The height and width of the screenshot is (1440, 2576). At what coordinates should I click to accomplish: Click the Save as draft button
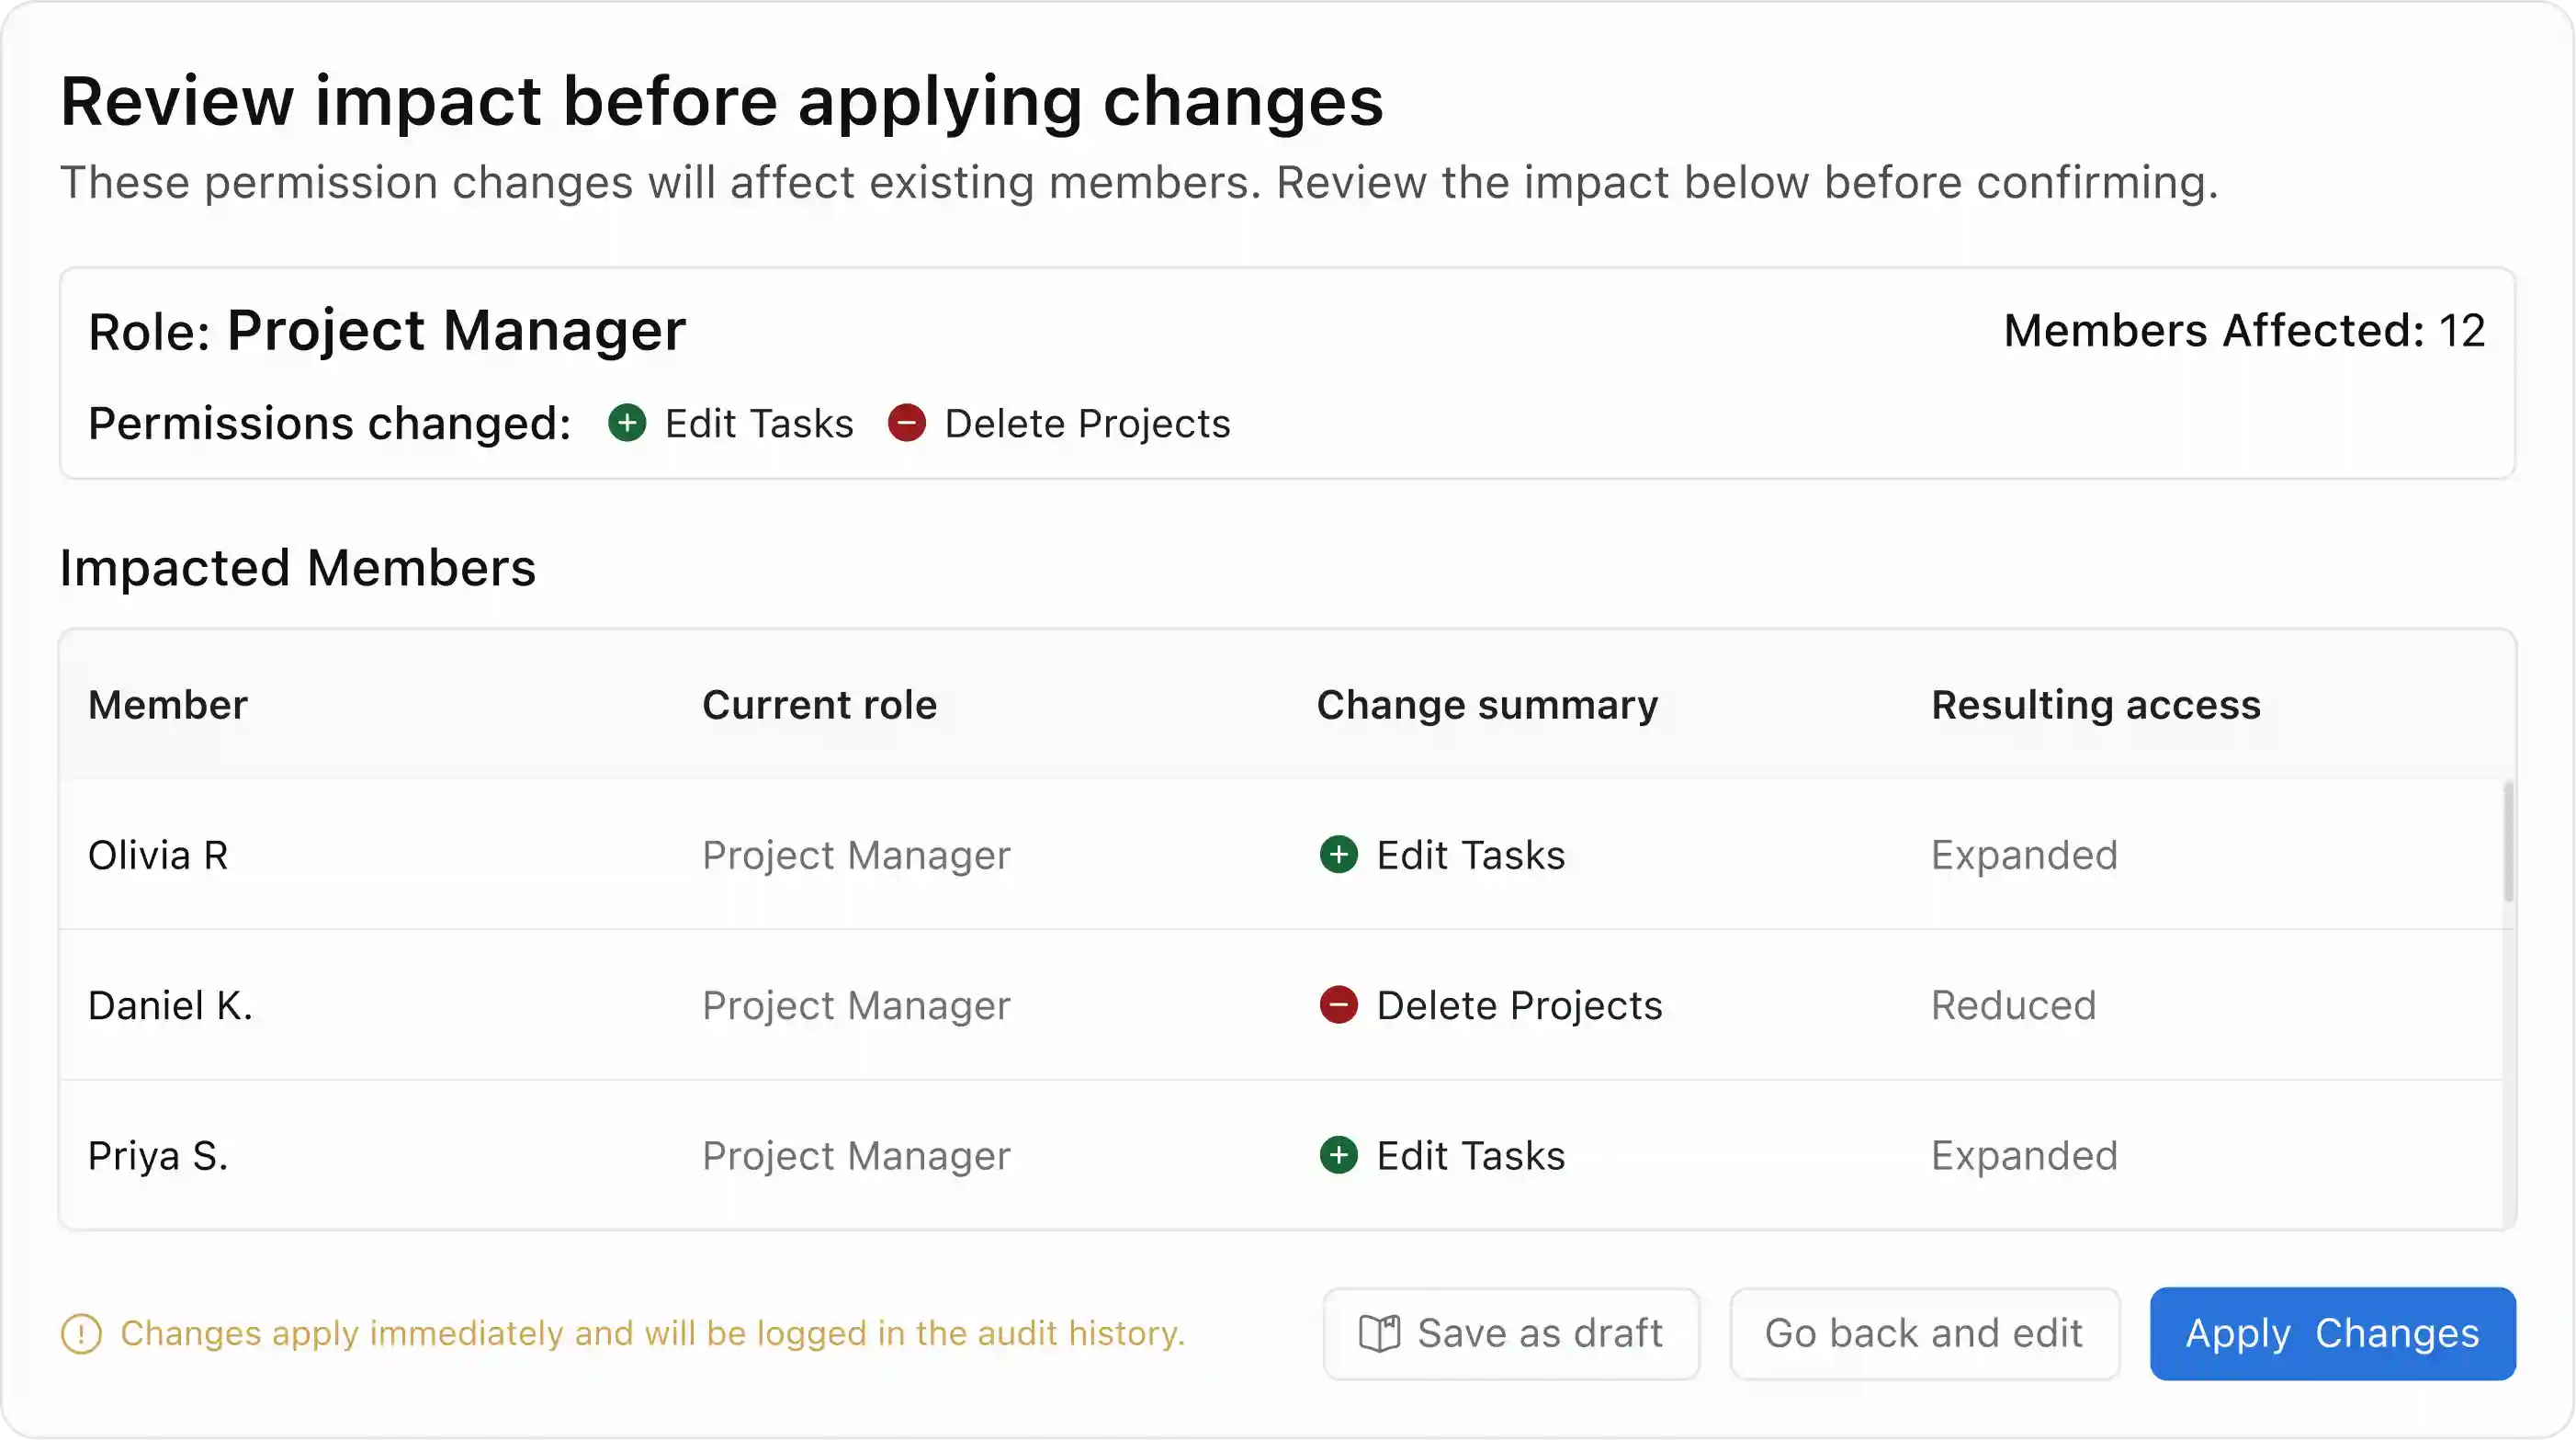tap(1511, 1334)
